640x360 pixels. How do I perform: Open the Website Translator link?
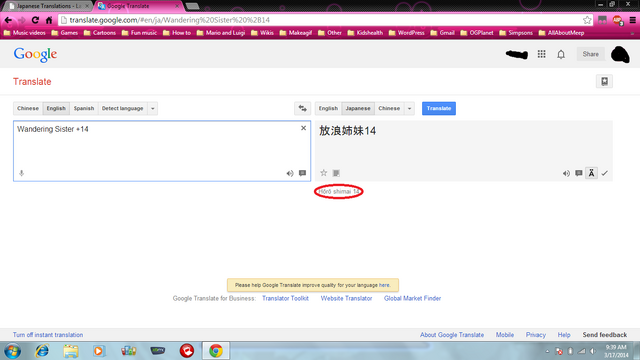pos(346,298)
